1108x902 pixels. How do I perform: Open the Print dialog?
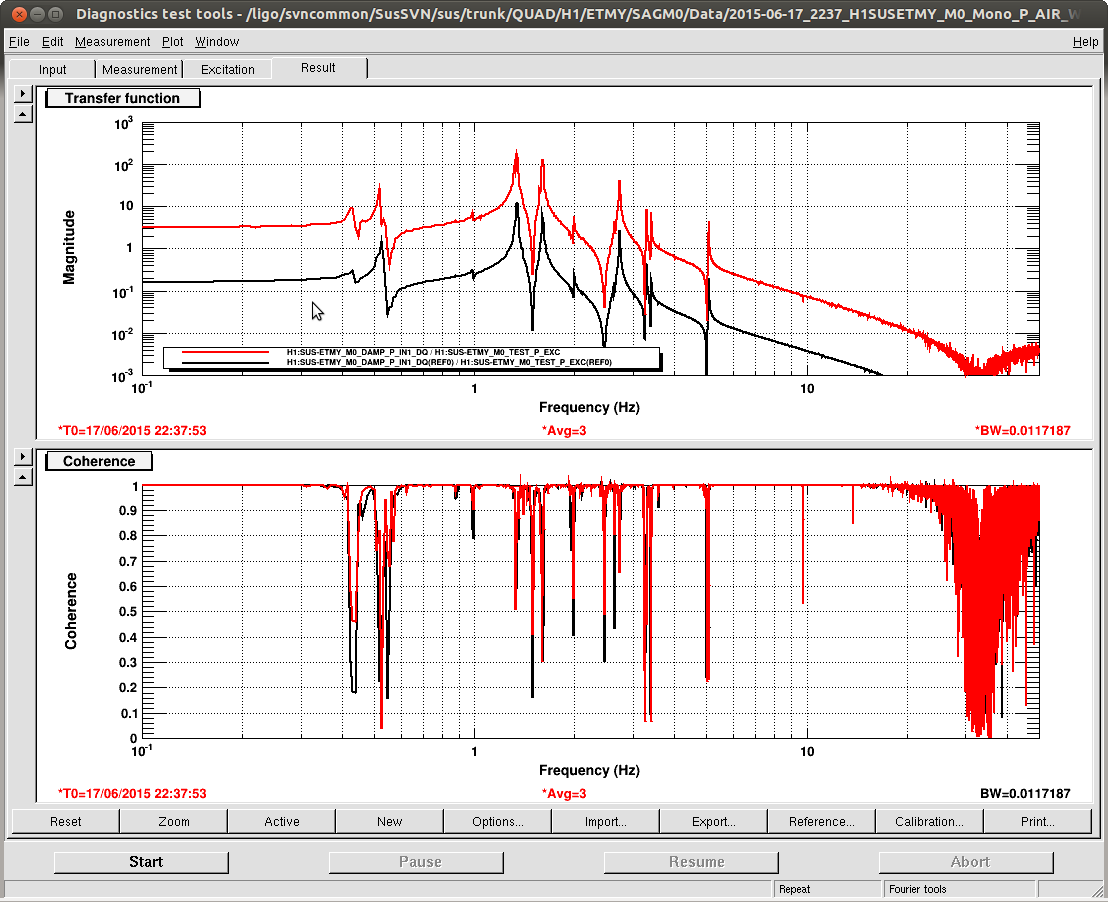point(1037,821)
